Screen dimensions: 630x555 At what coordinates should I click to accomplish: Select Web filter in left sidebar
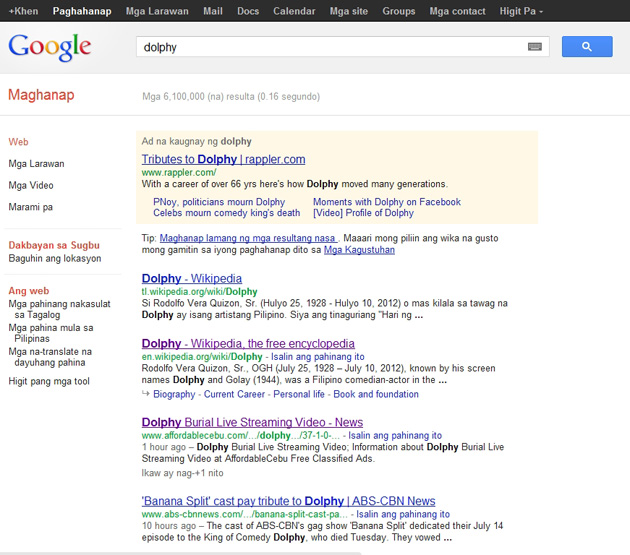(x=18, y=142)
